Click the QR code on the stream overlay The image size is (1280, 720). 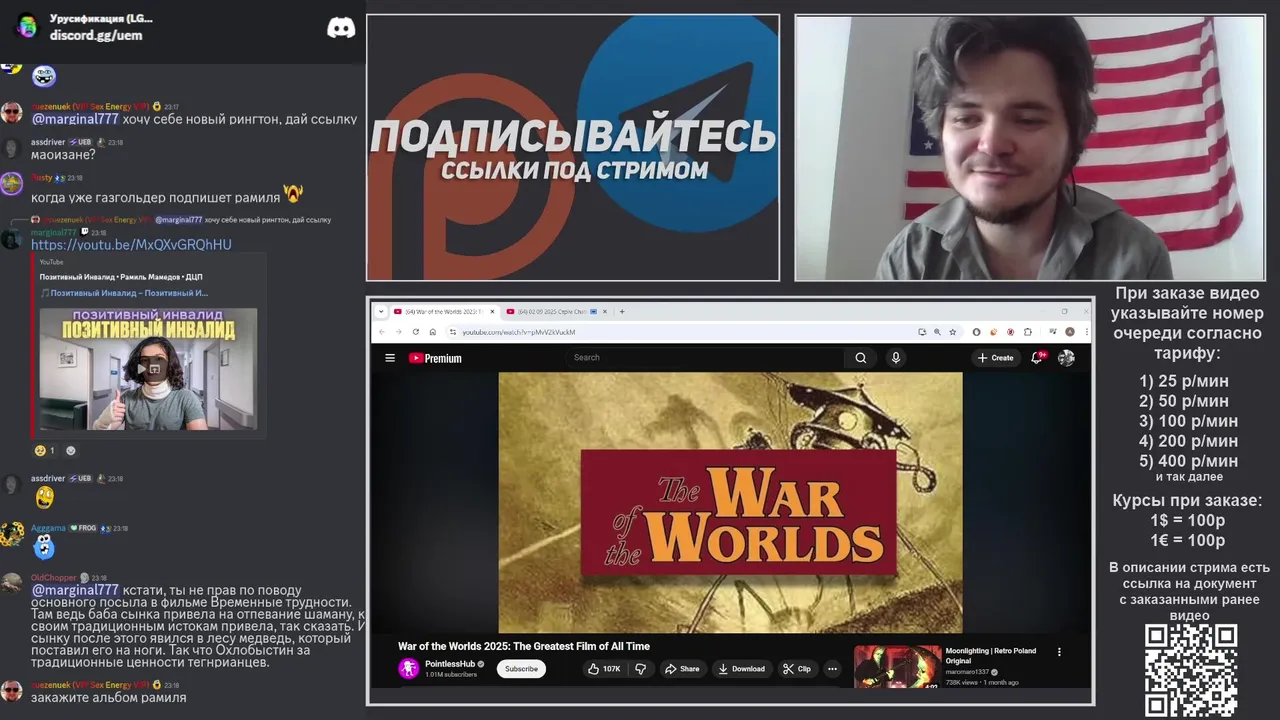(x=1191, y=671)
